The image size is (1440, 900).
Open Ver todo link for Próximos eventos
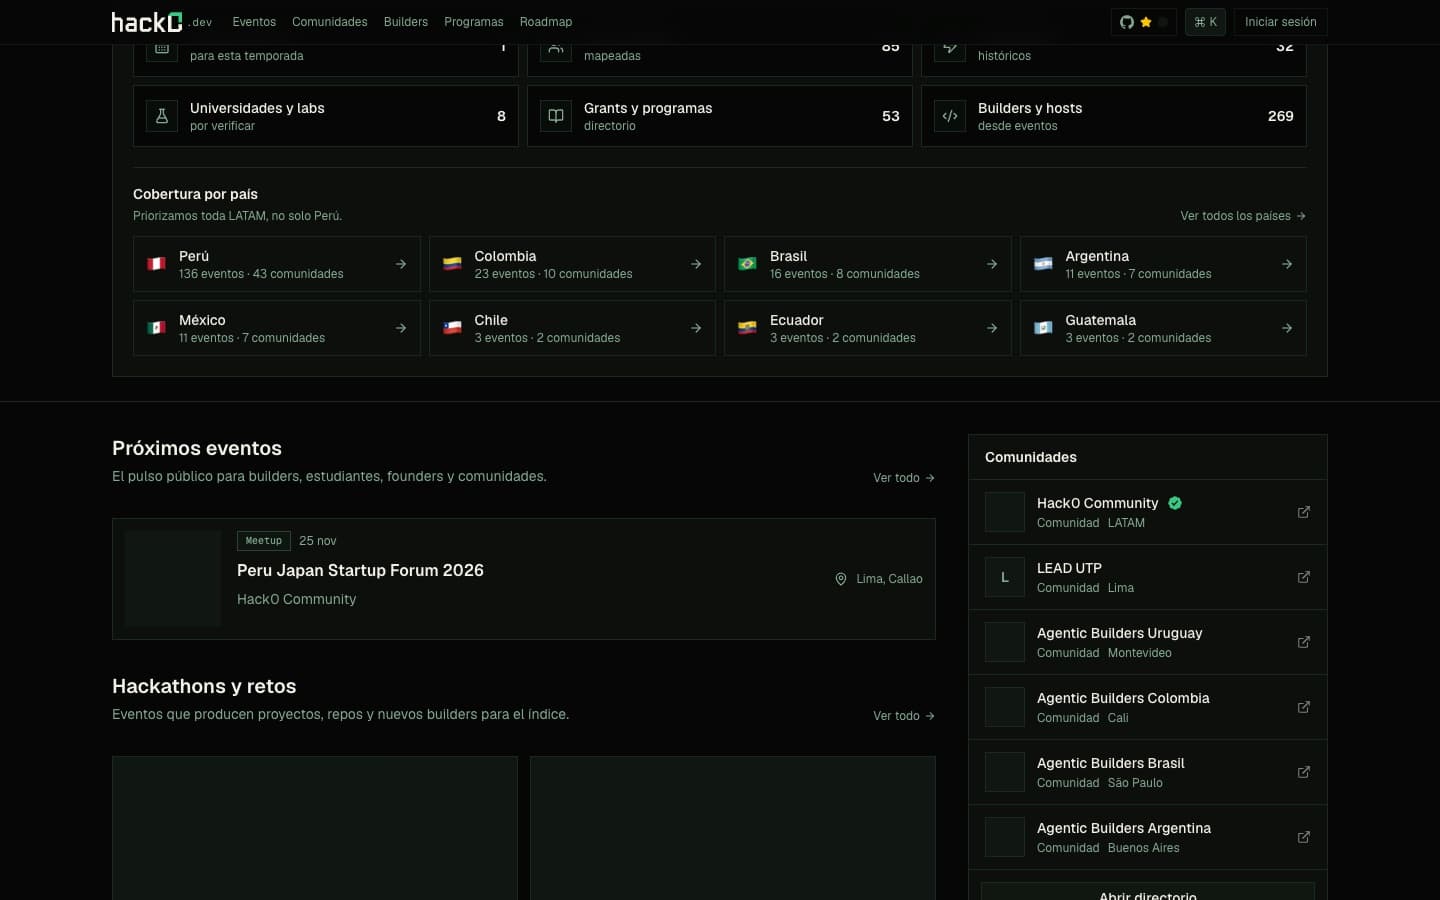904,478
